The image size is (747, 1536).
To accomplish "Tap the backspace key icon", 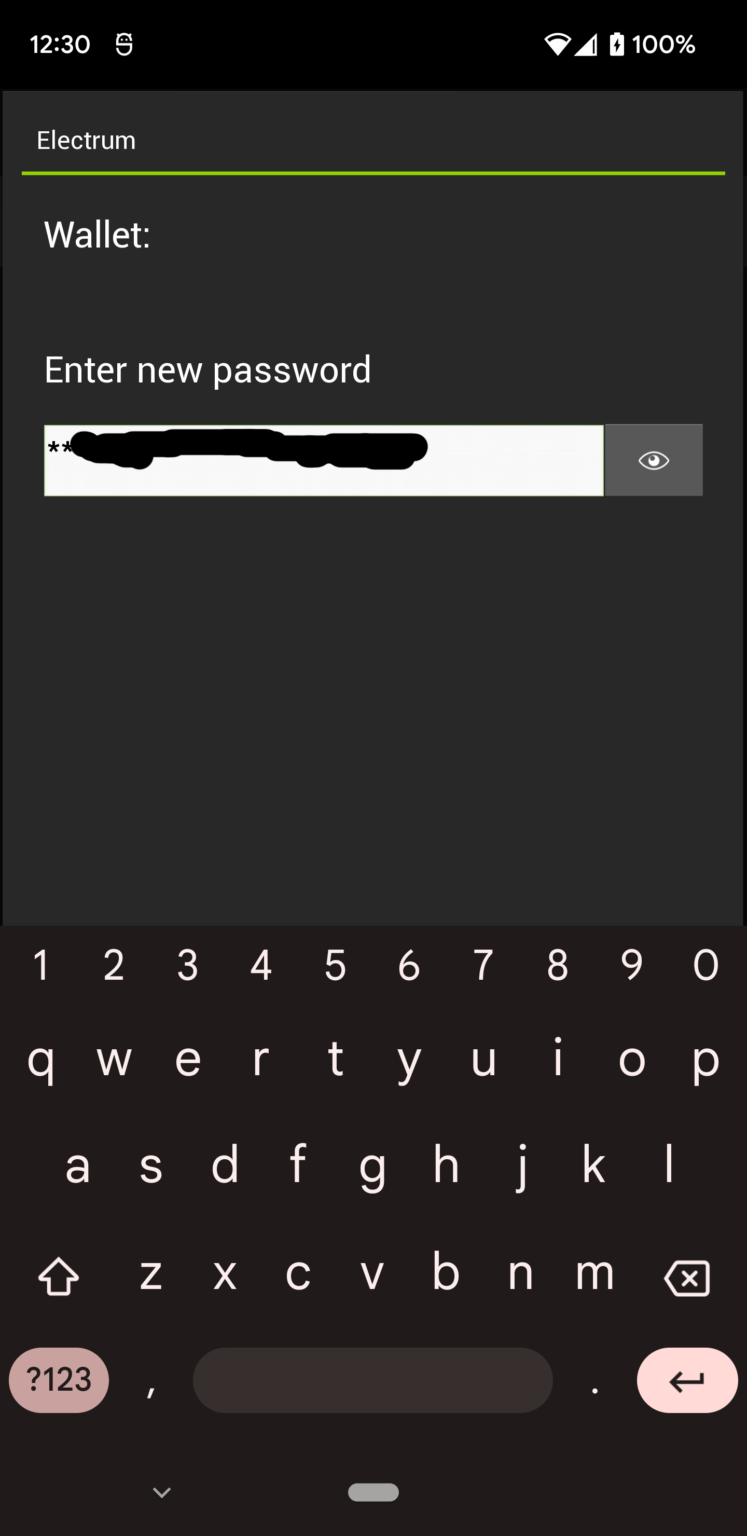I will [x=687, y=1277].
